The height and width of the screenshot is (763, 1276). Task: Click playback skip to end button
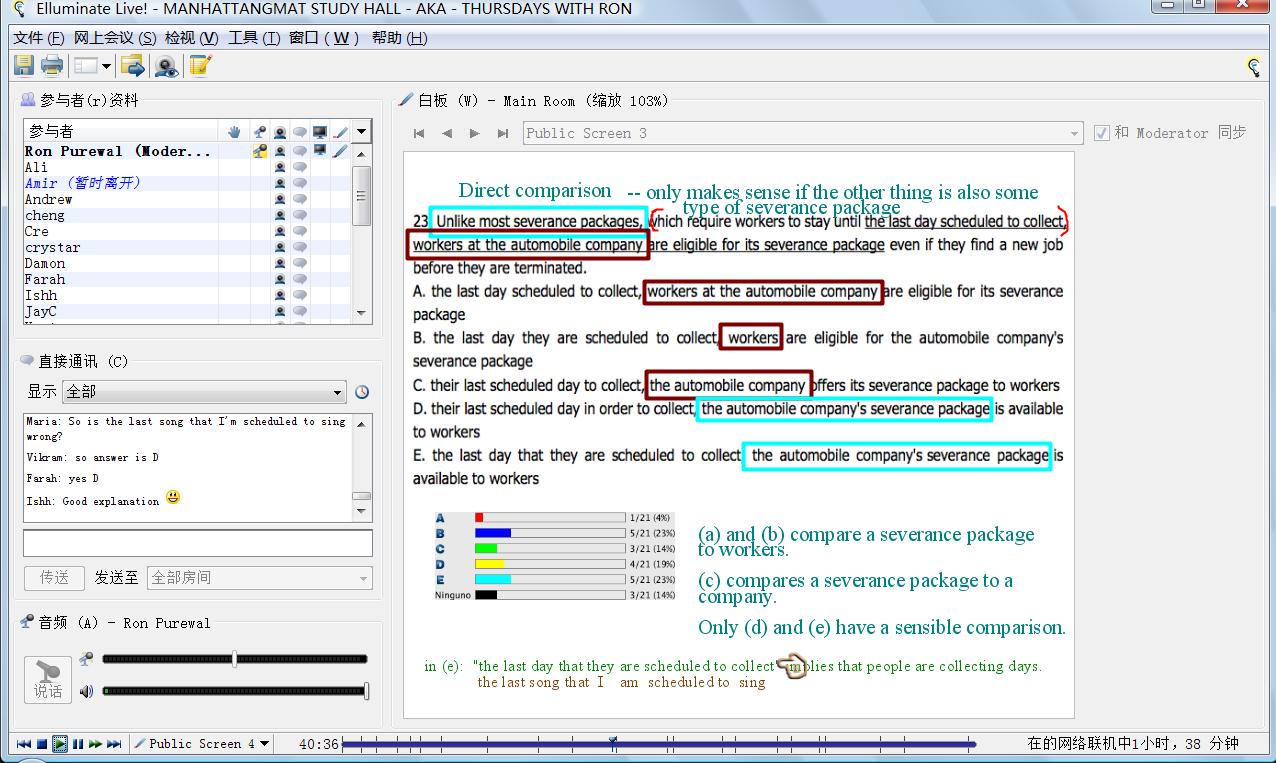coord(114,744)
